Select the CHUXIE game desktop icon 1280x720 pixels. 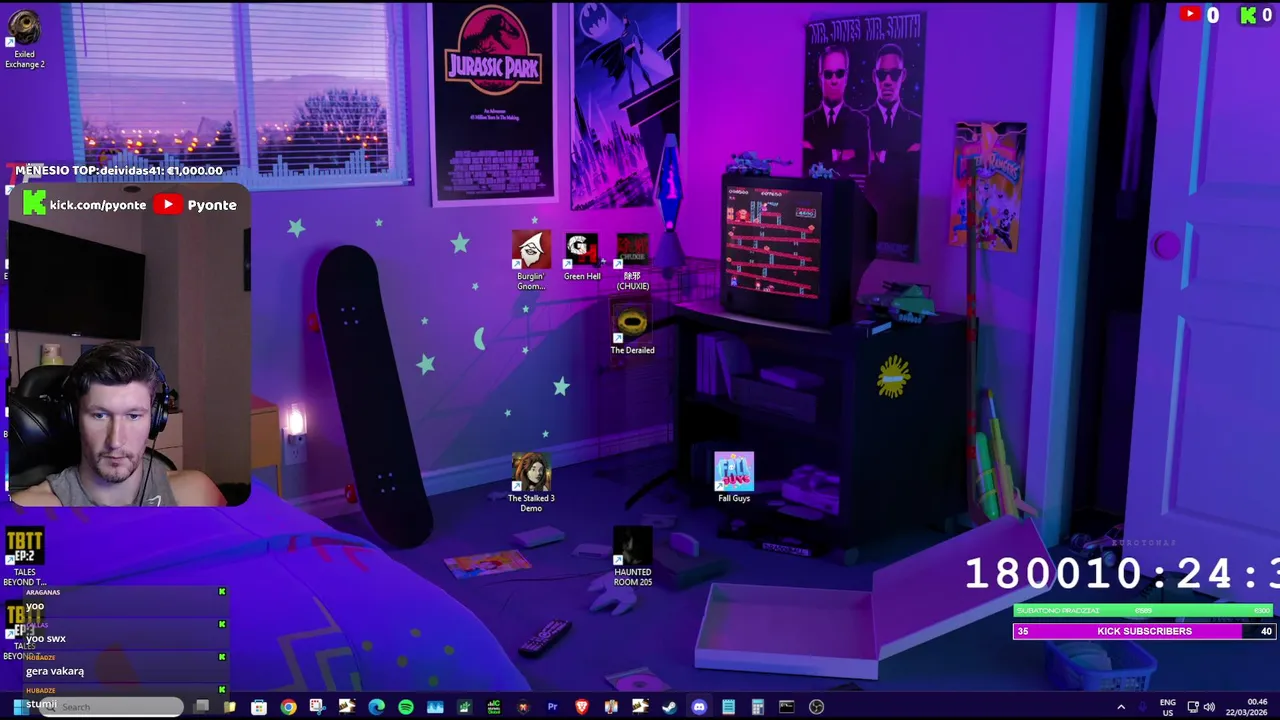[632, 262]
